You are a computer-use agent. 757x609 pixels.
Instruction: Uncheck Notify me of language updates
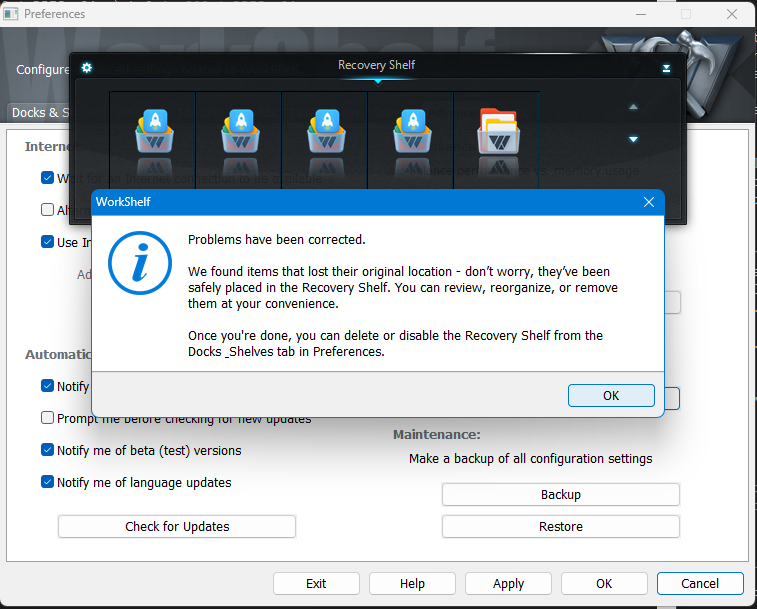[48, 482]
